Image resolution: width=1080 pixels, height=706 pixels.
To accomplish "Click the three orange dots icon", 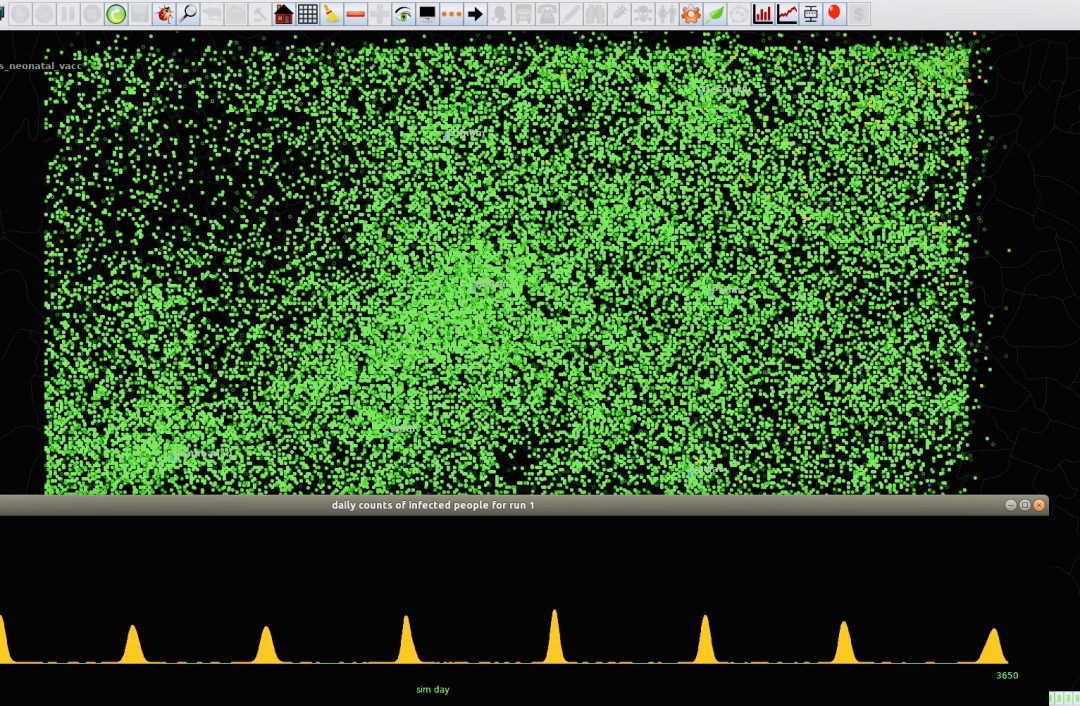I will tap(452, 14).
